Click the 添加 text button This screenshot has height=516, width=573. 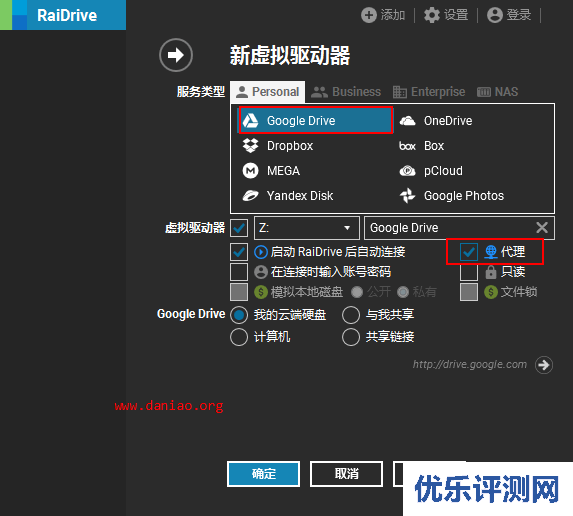pos(393,15)
